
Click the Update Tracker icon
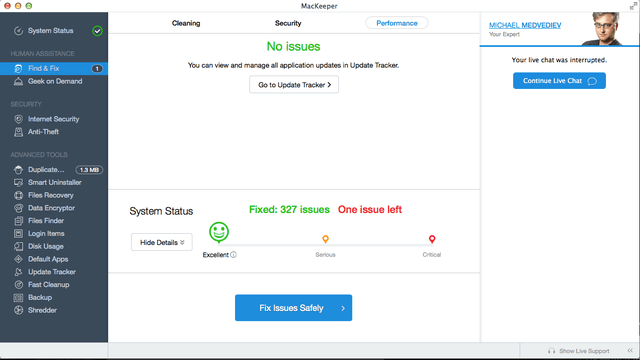pos(18,272)
